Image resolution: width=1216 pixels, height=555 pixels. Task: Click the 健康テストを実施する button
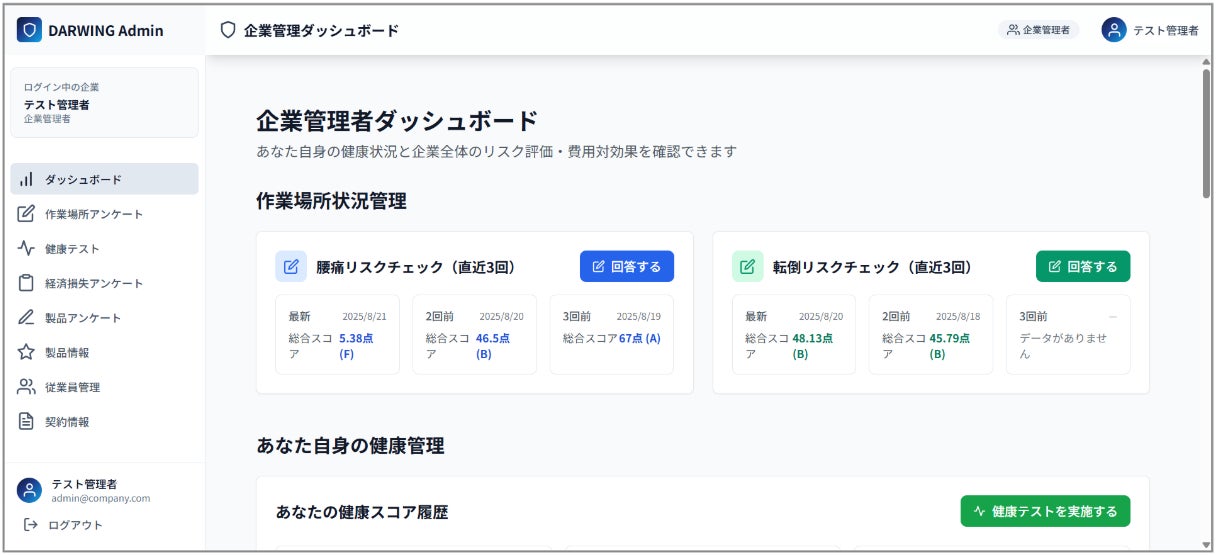click(1045, 511)
